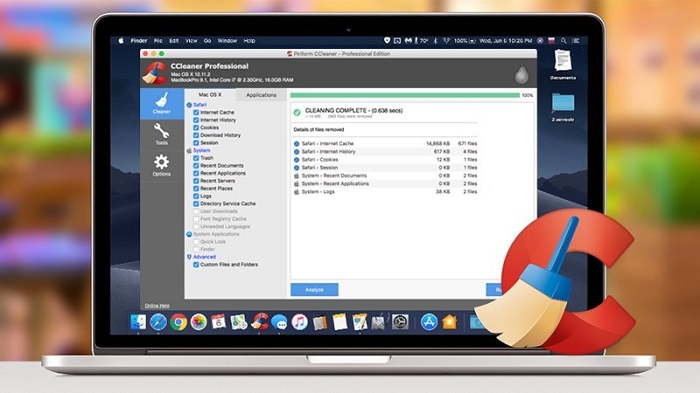Open the Window menu in menu bar
Viewport: 700px width, 393px height.
pos(227,41)
